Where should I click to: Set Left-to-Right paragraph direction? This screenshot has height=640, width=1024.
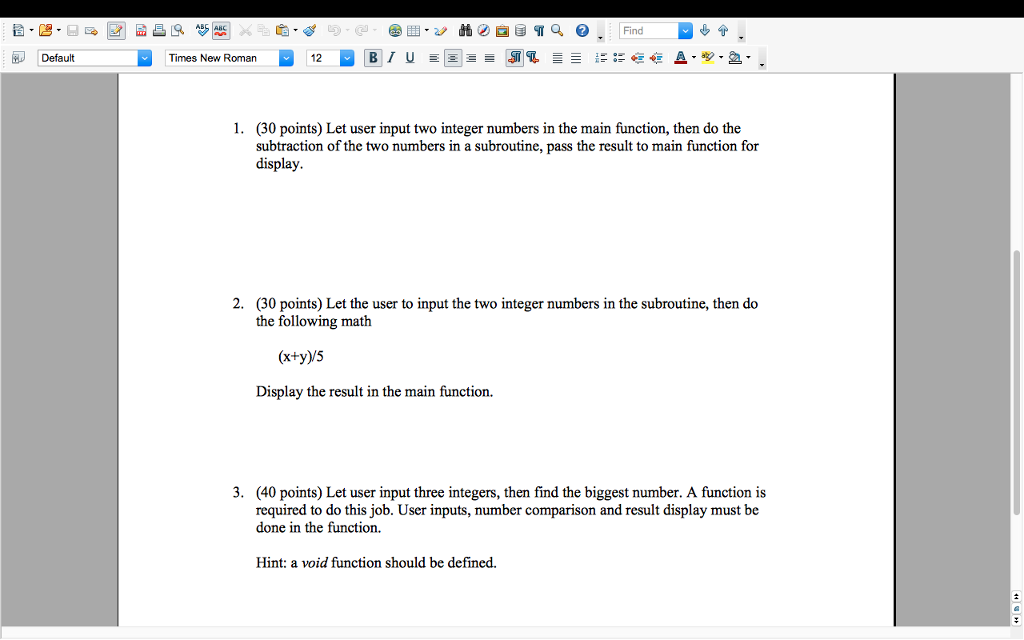click(515, 58)
